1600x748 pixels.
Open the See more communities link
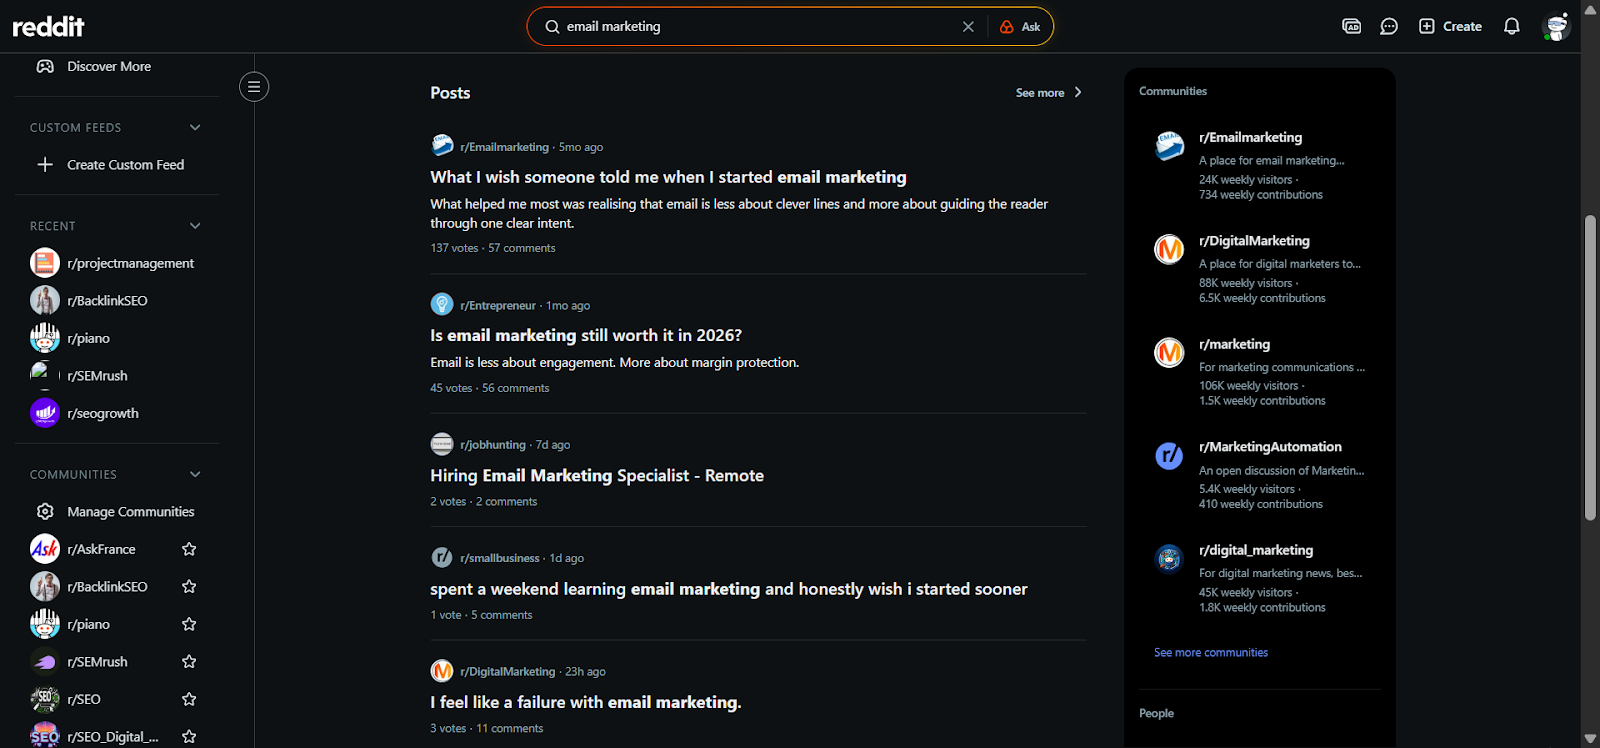1210,652
